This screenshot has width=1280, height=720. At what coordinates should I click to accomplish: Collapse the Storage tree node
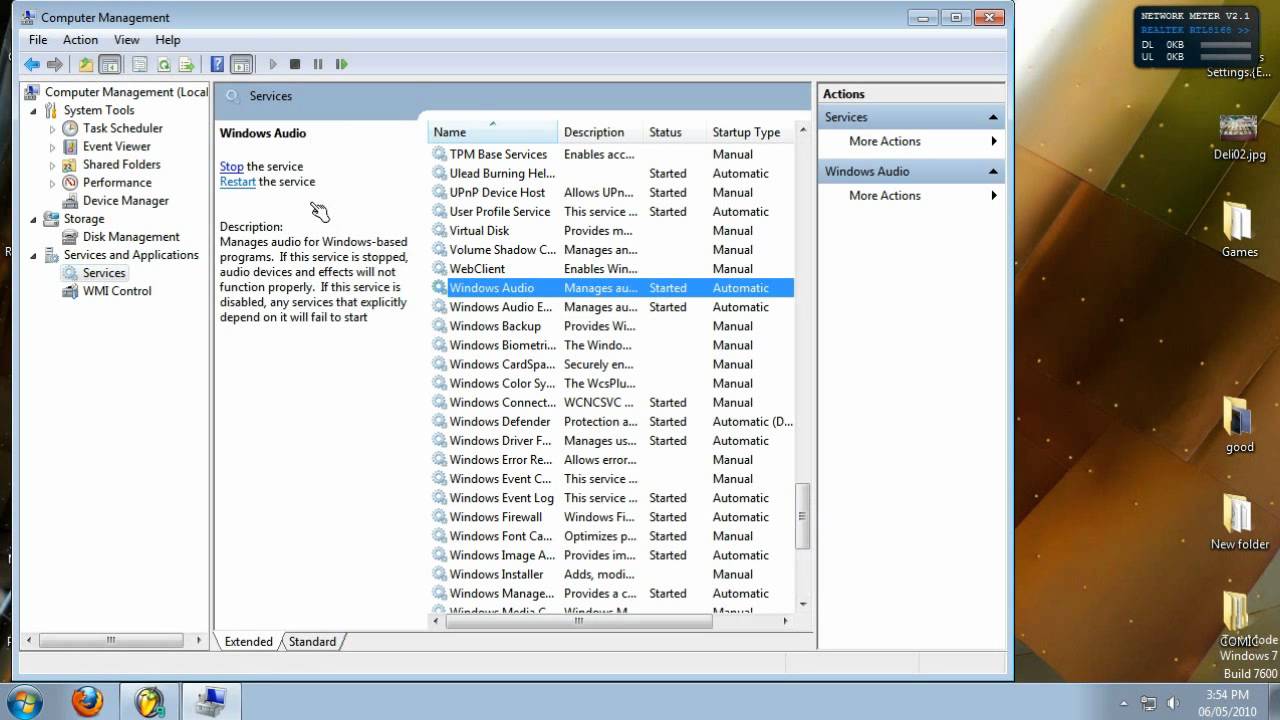point(33,219)
